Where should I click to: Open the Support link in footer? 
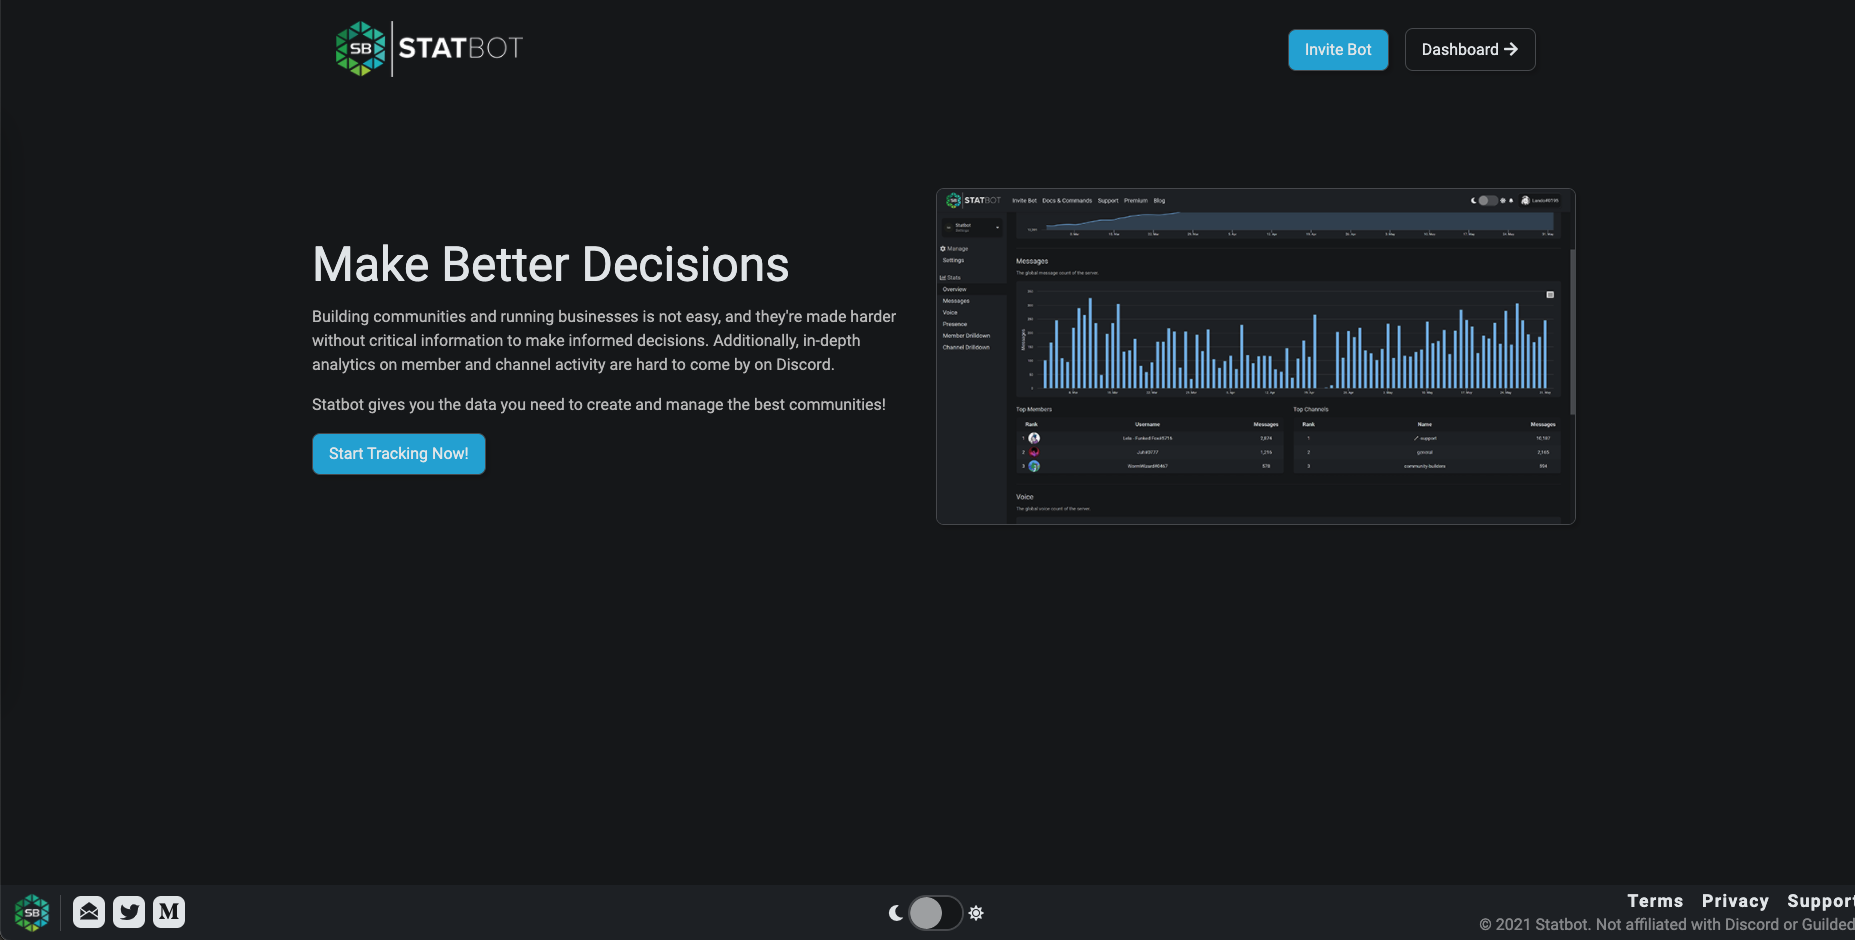(1821, 901)
